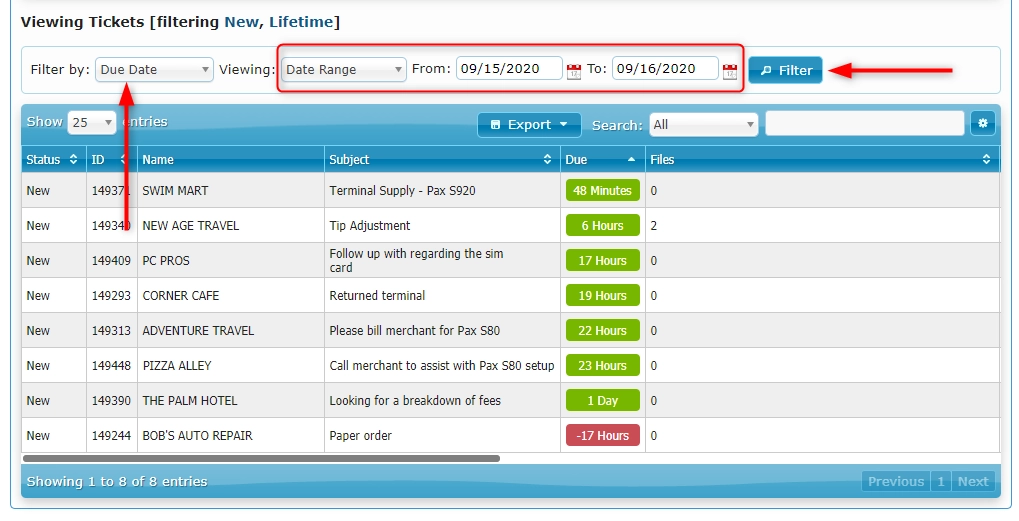Screen dimensions: 1019x521
Task: Open the Search All category dropdown
Action: pos(704,125)
